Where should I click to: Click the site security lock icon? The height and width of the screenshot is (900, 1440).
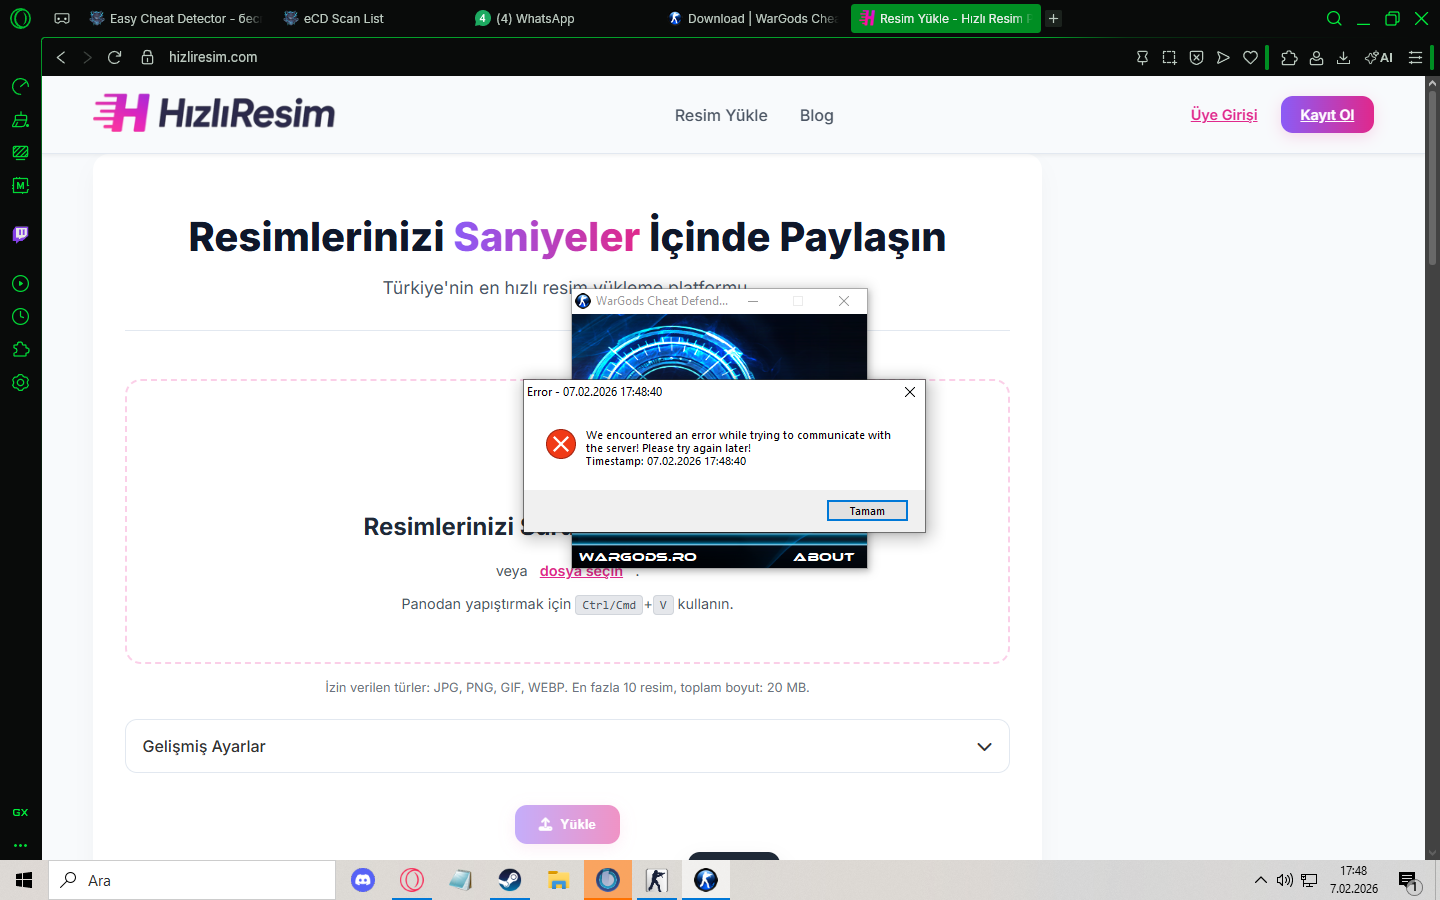coord(148,57)
